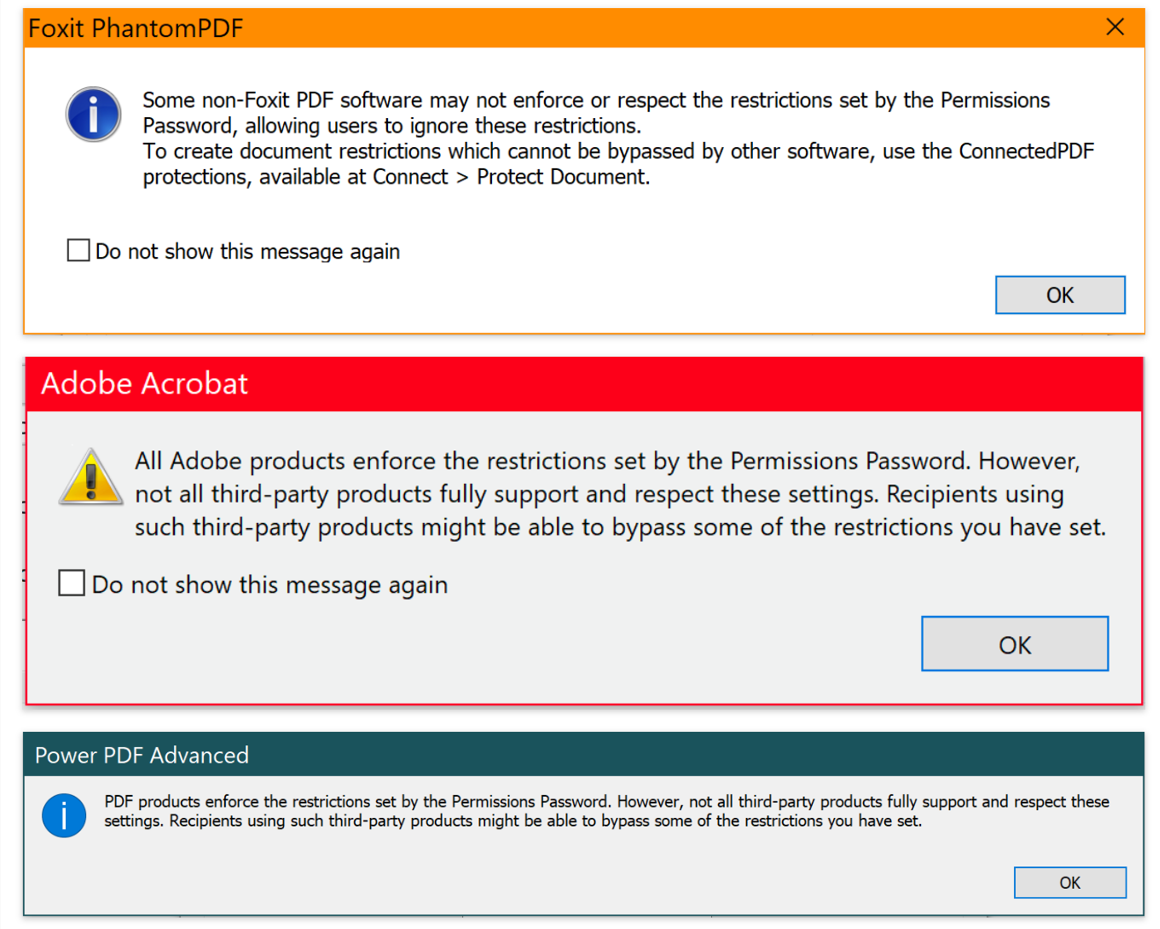This screenshot has height=929, width=1160.
Task: Click the Foxit 'Do not show this message again' label
Action: tap(246, 251)
